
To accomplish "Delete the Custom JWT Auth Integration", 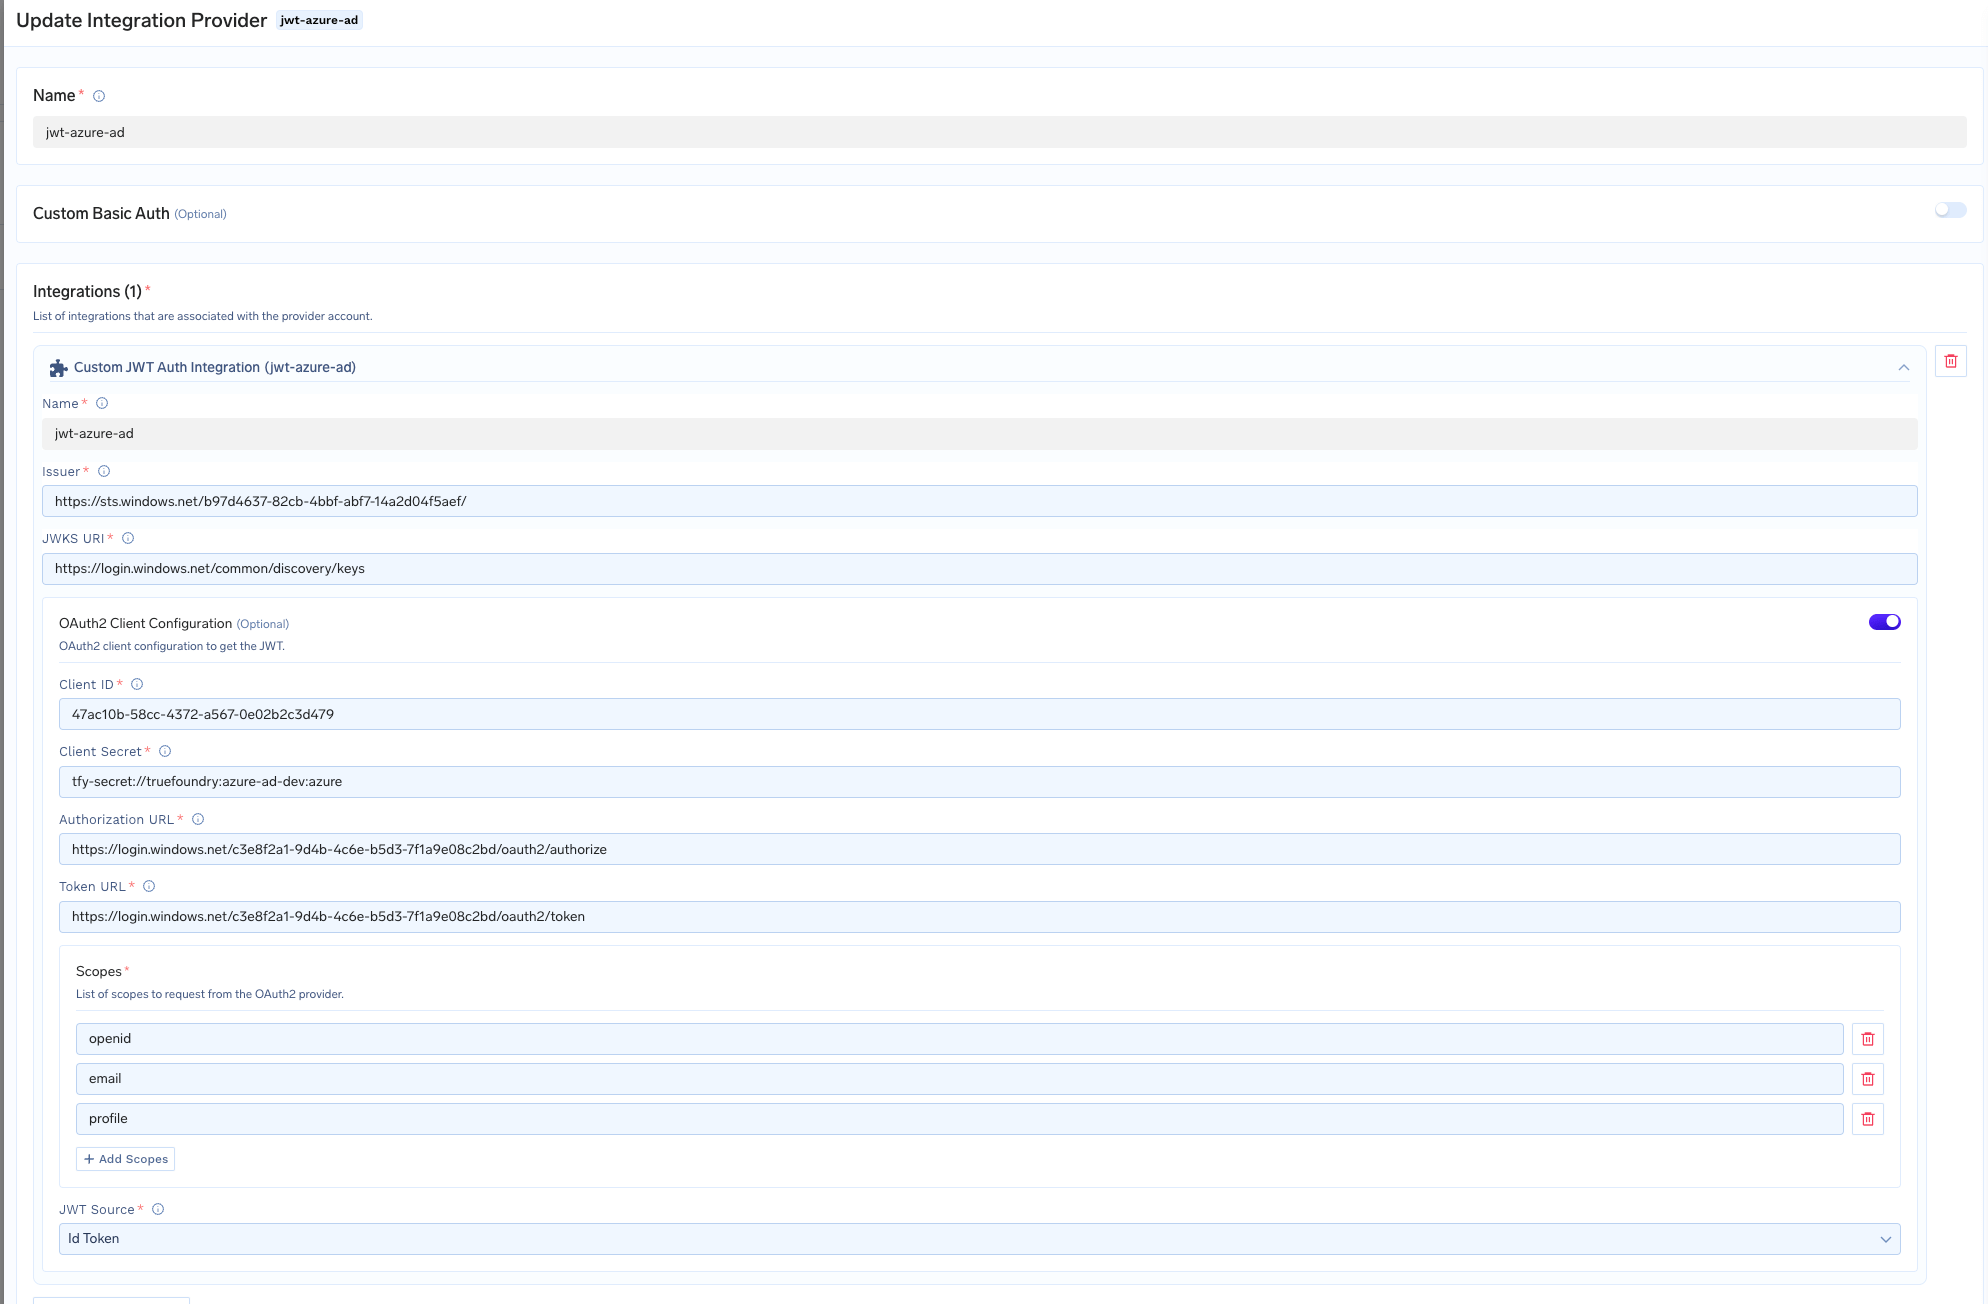I will (x=1950, y=361).
